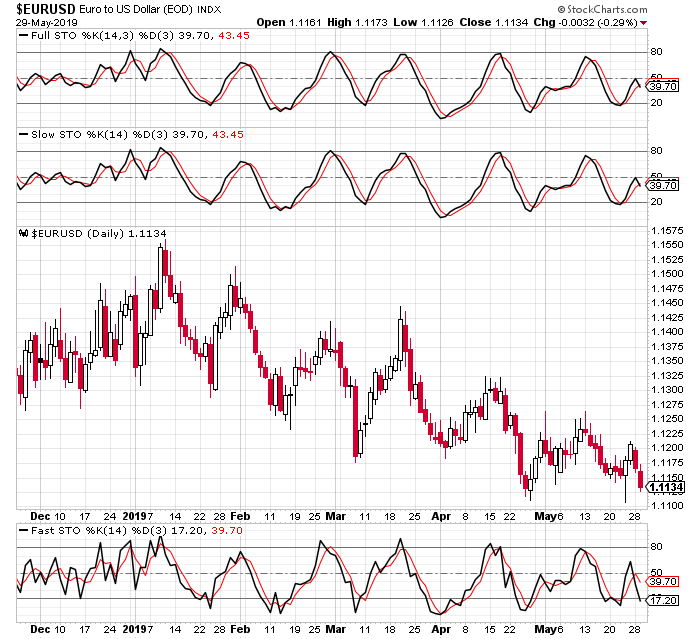Viewport: 700px width, 639px height.
Task: Click the red 43.45 value in Full STO legend
Action: pos(234,36)
